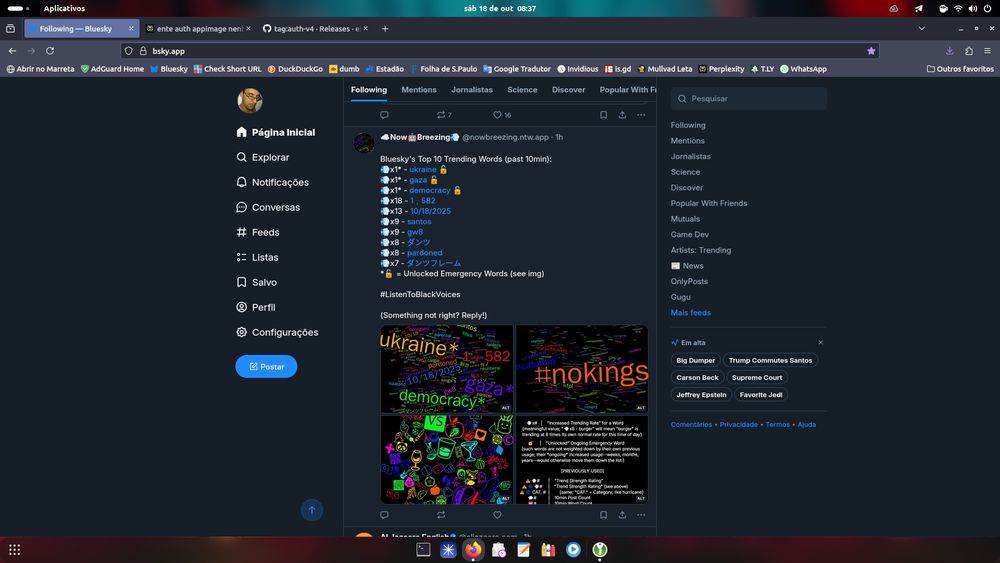Image resolution: width=1000 pixels, height=563 pixels.
Task: Share the Now Breezing post
Action: tap(622, 515)
